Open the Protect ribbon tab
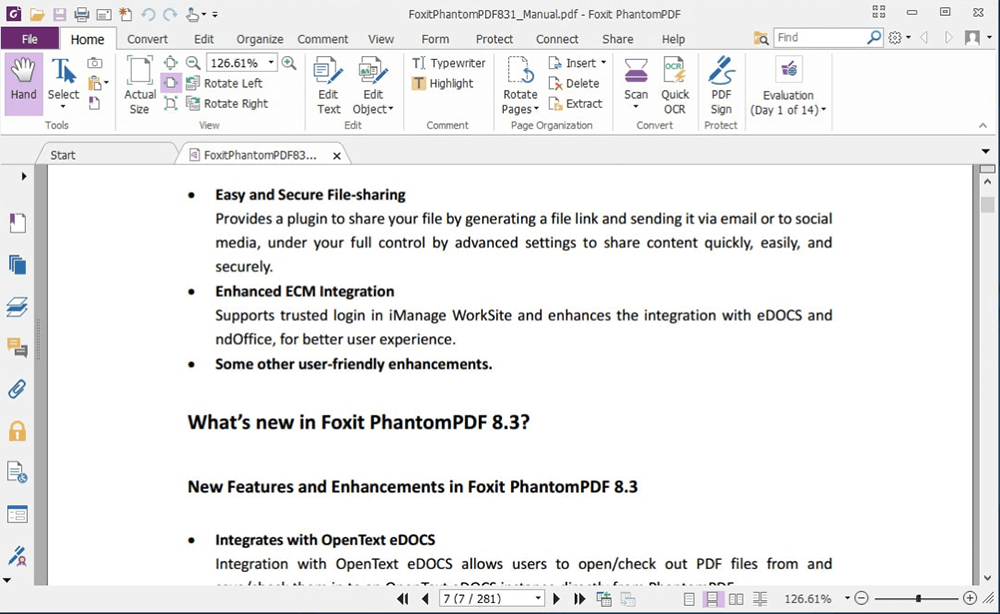Image resolution: width=1000 pixels, height=614 pixels. [x=494, y=39]
